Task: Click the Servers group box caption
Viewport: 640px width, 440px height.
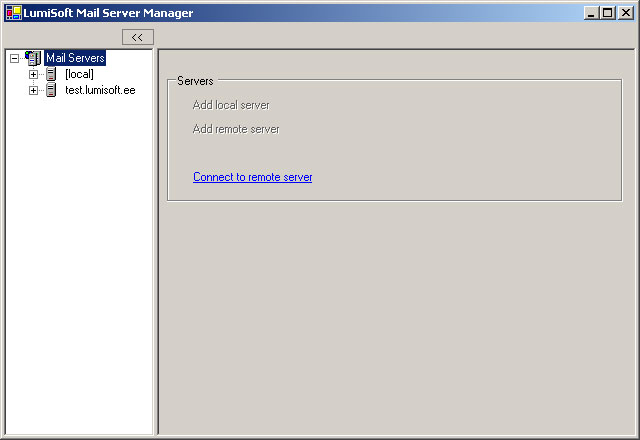Action: pos(195,81)
